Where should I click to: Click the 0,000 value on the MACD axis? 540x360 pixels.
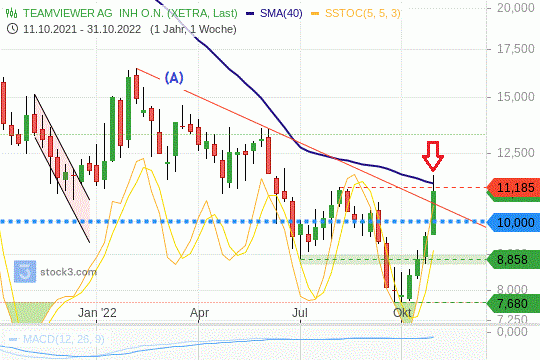[512, 332]
